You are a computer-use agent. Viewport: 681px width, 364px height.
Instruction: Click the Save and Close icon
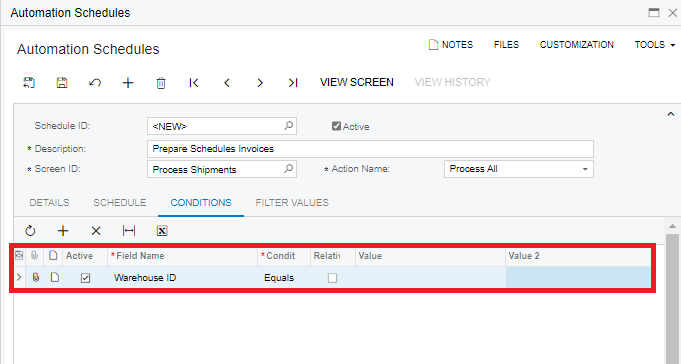[29, 83]
